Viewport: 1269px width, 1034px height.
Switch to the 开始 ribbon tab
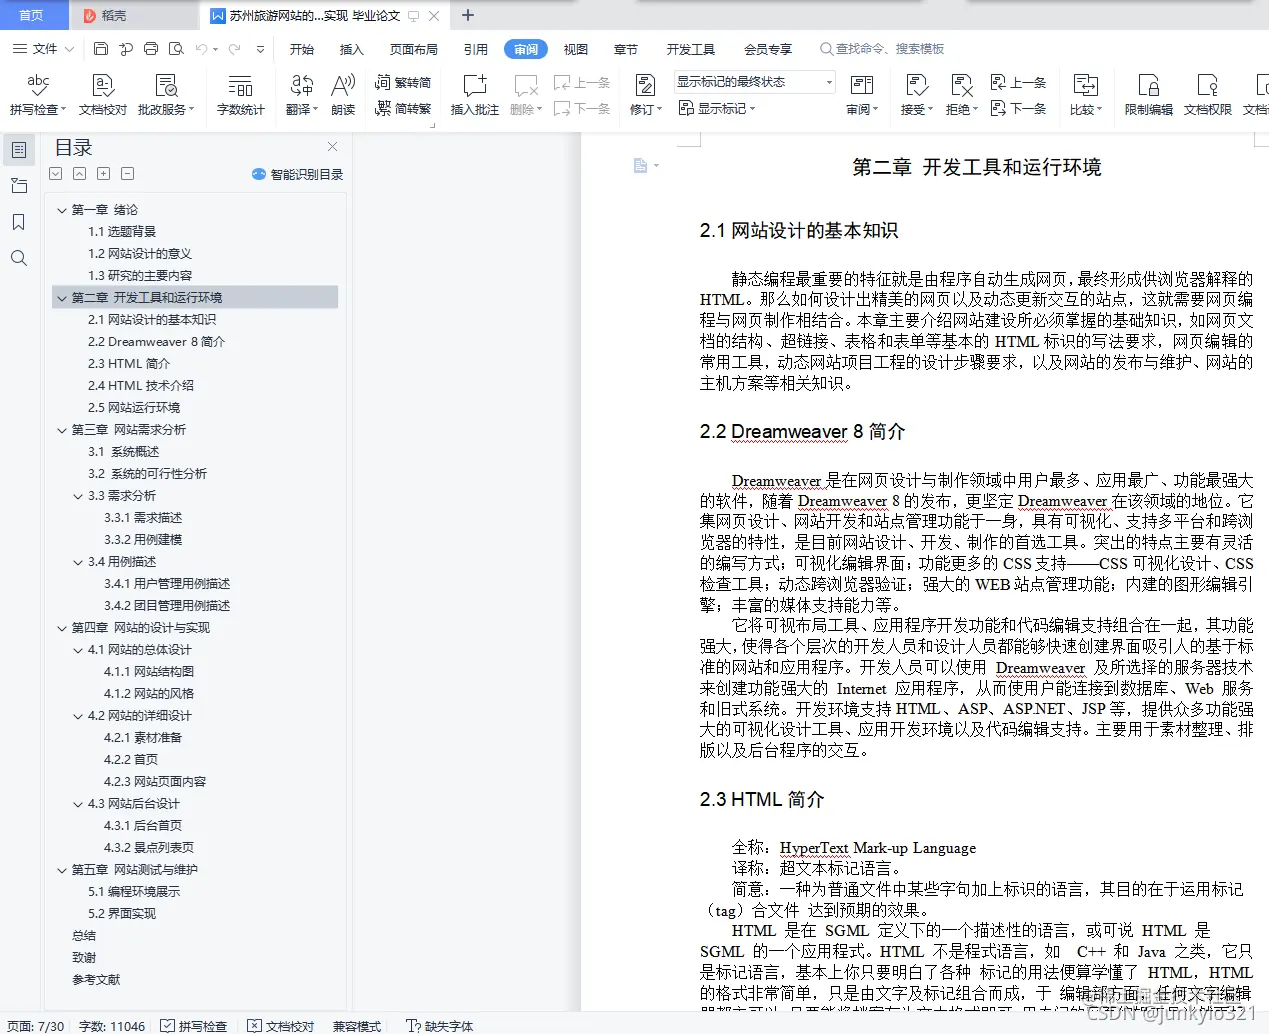(301, 48)
